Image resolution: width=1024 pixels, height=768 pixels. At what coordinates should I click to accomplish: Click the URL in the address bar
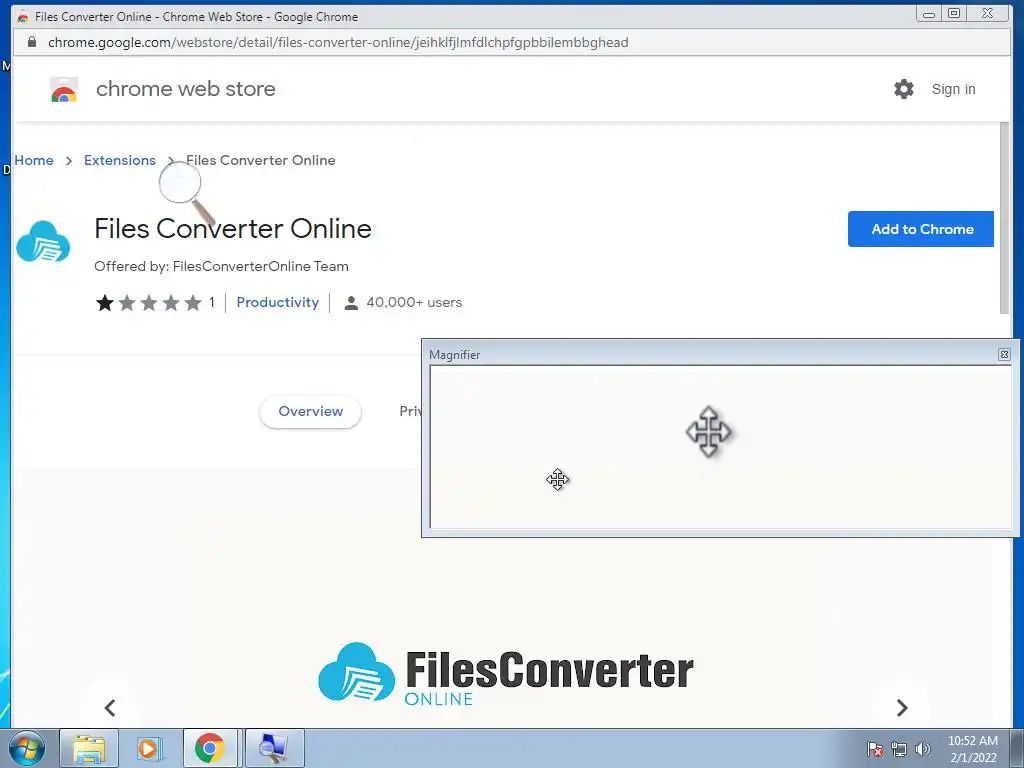coord(338,42)
